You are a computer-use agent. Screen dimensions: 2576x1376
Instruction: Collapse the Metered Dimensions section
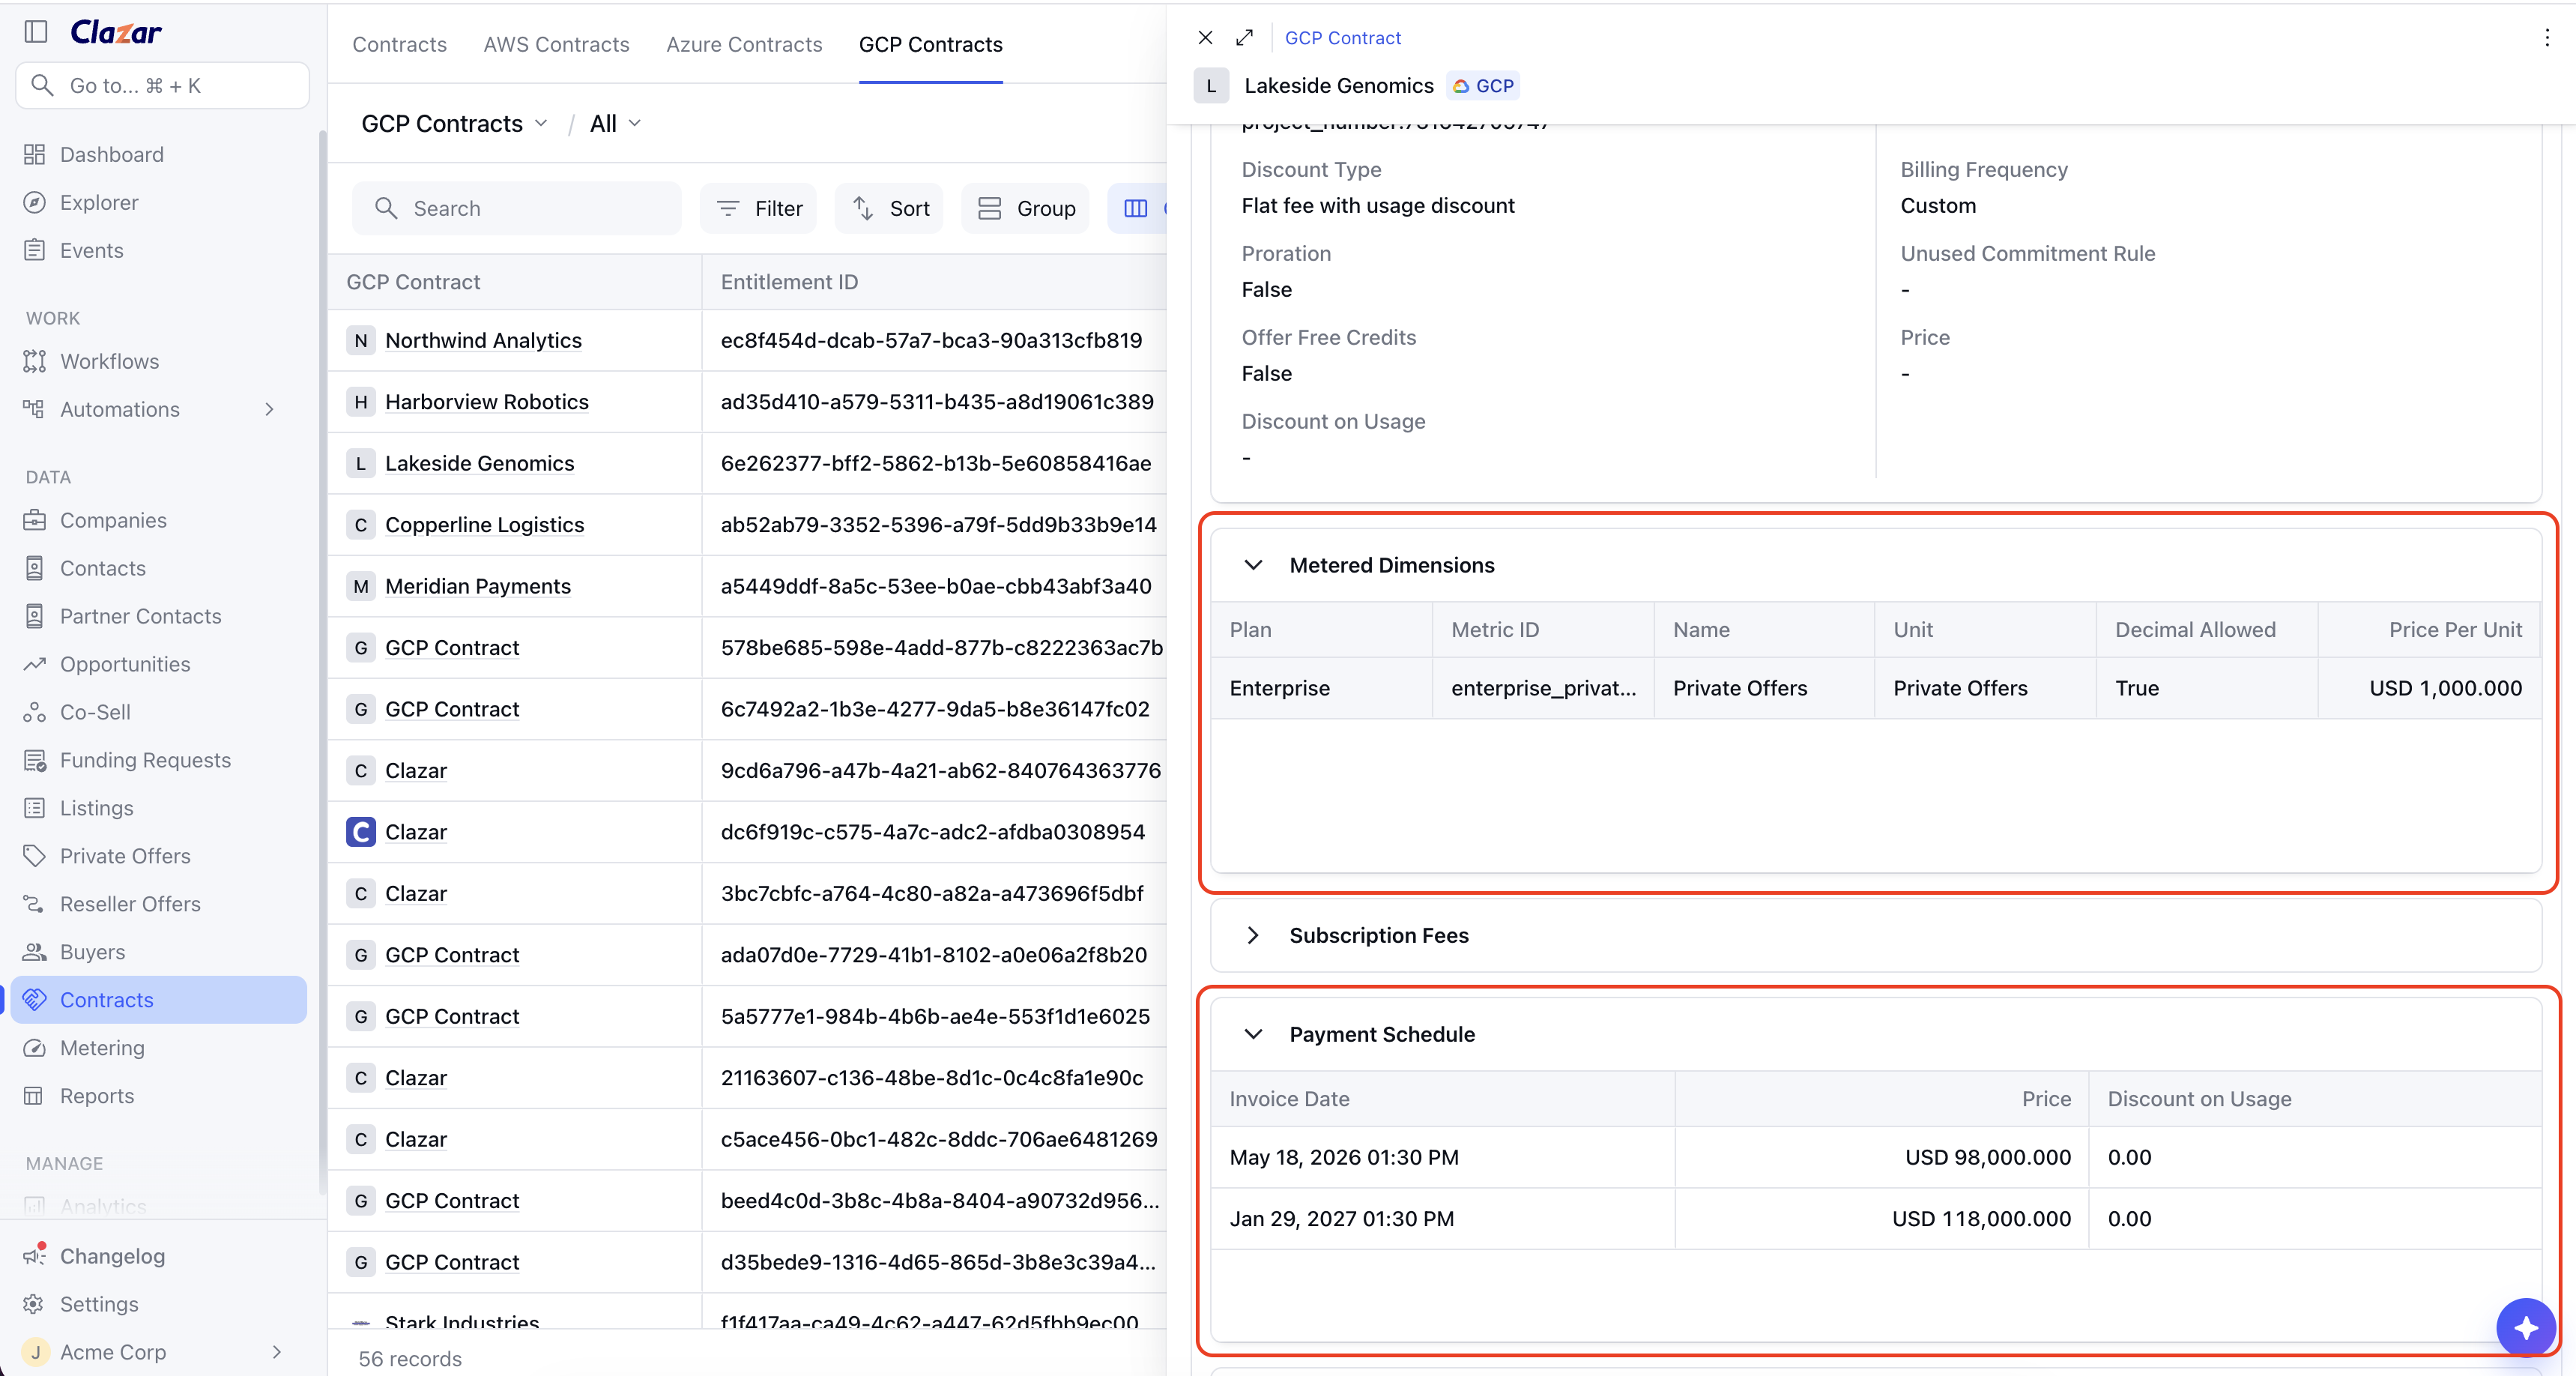[x=1253, y=565]
